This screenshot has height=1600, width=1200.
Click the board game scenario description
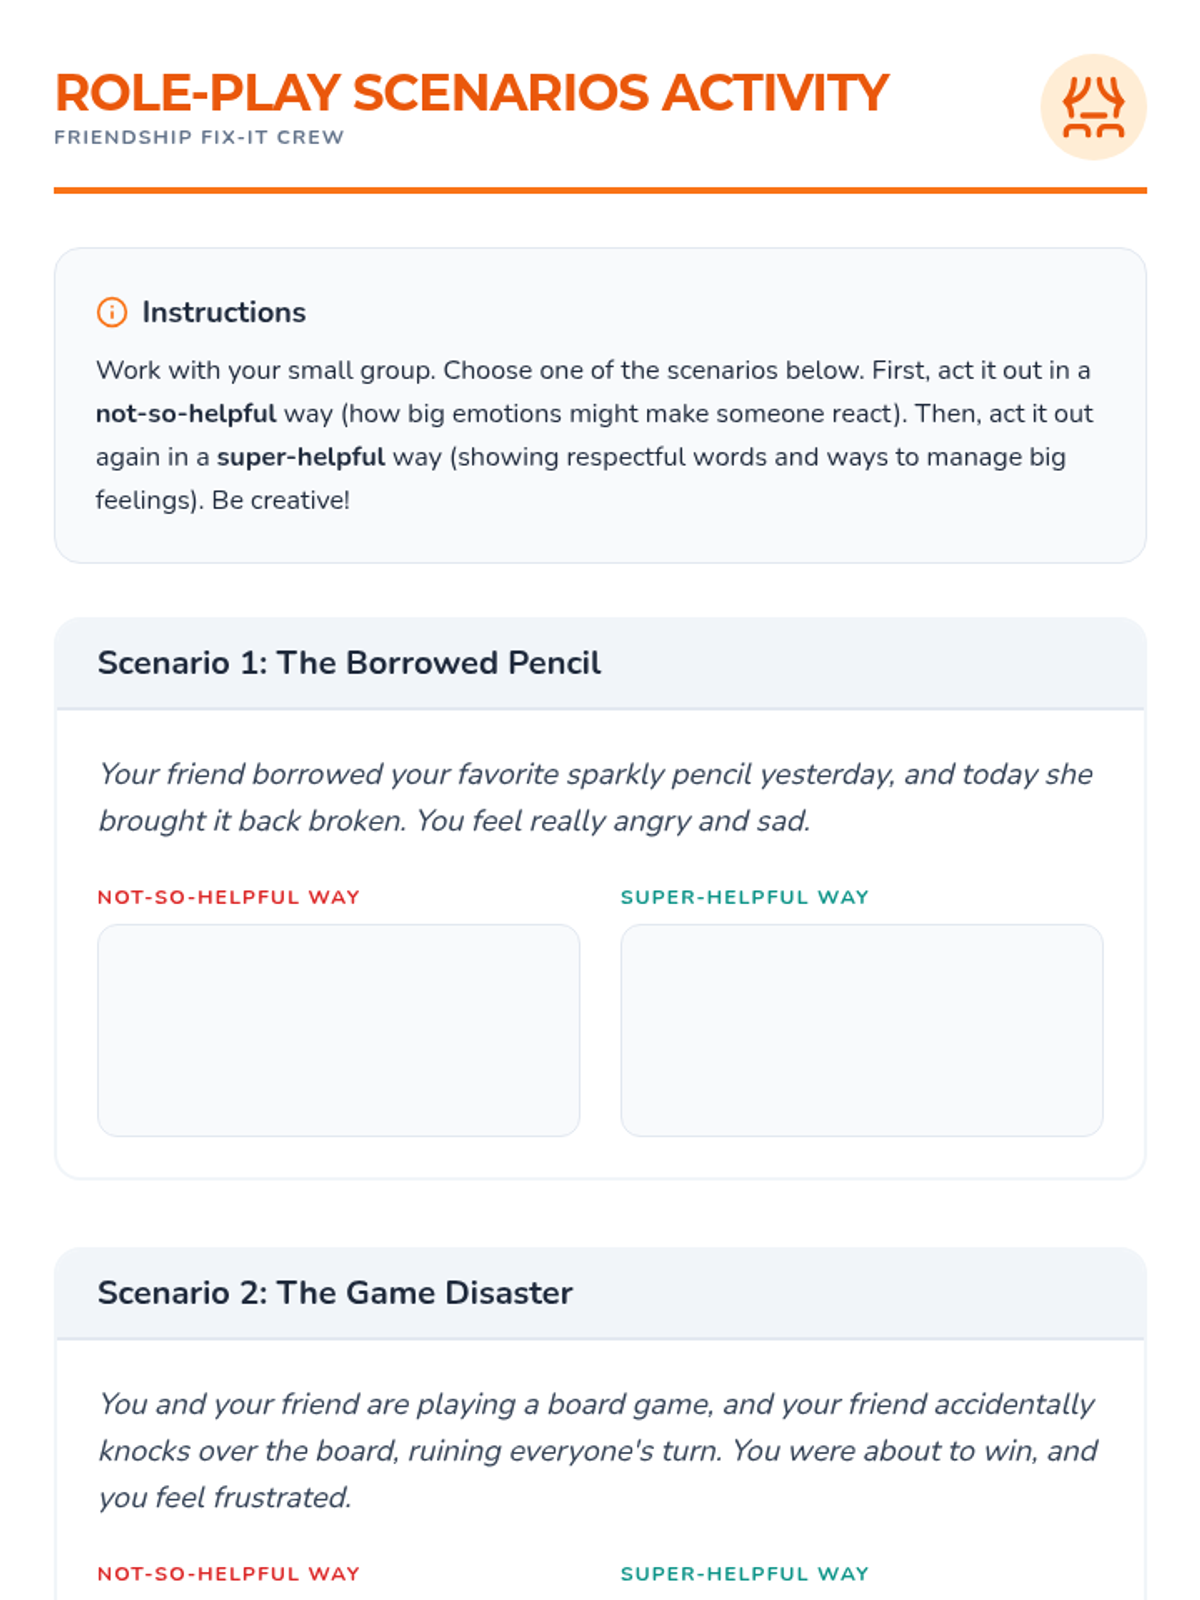(x=597, y=1450)
